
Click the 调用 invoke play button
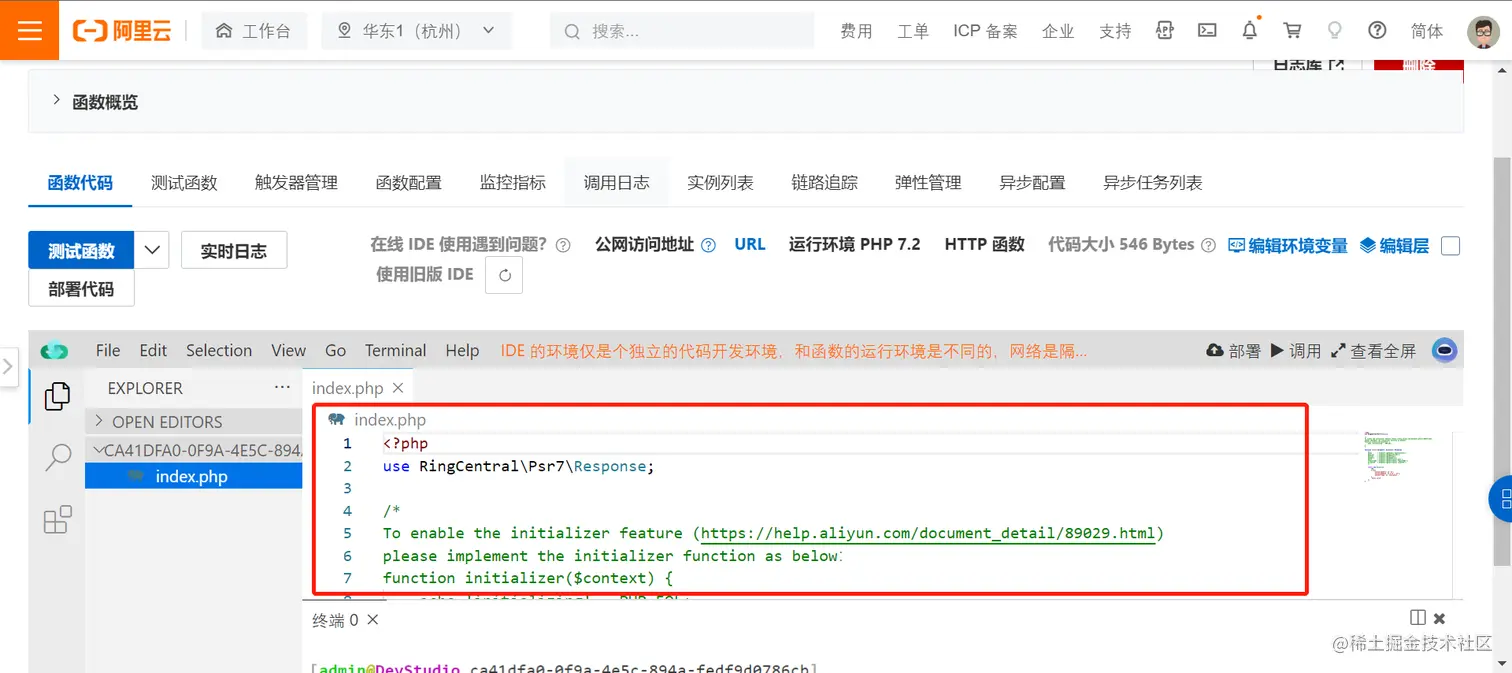tap(1296, 351)
